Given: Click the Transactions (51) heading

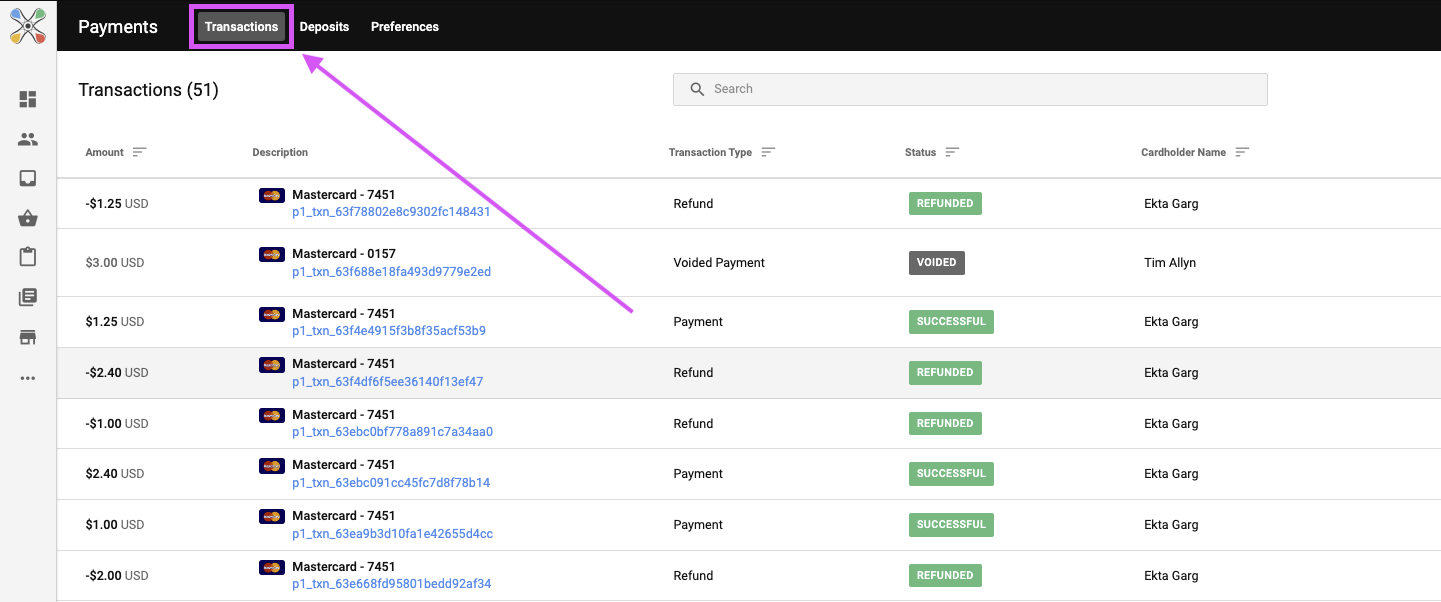Looking at the screenshot, I should (x=148, y=90).
